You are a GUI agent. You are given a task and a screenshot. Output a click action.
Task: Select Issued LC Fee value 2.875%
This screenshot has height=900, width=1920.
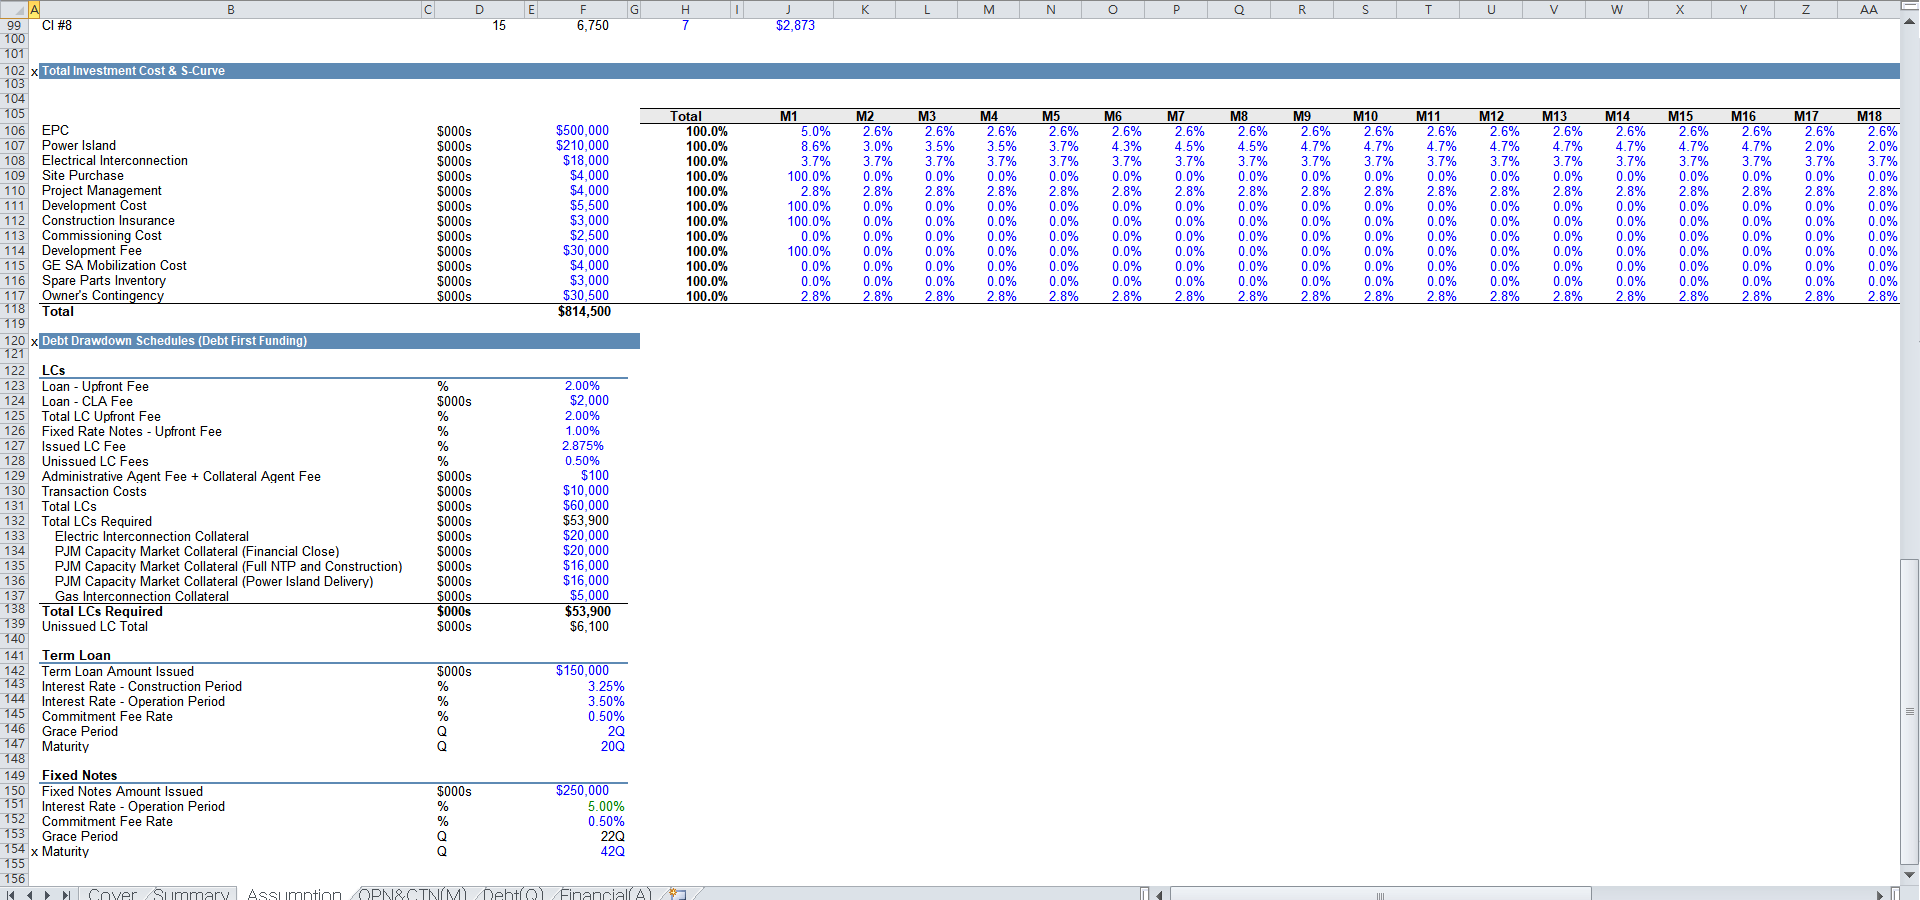click(582, 446)
